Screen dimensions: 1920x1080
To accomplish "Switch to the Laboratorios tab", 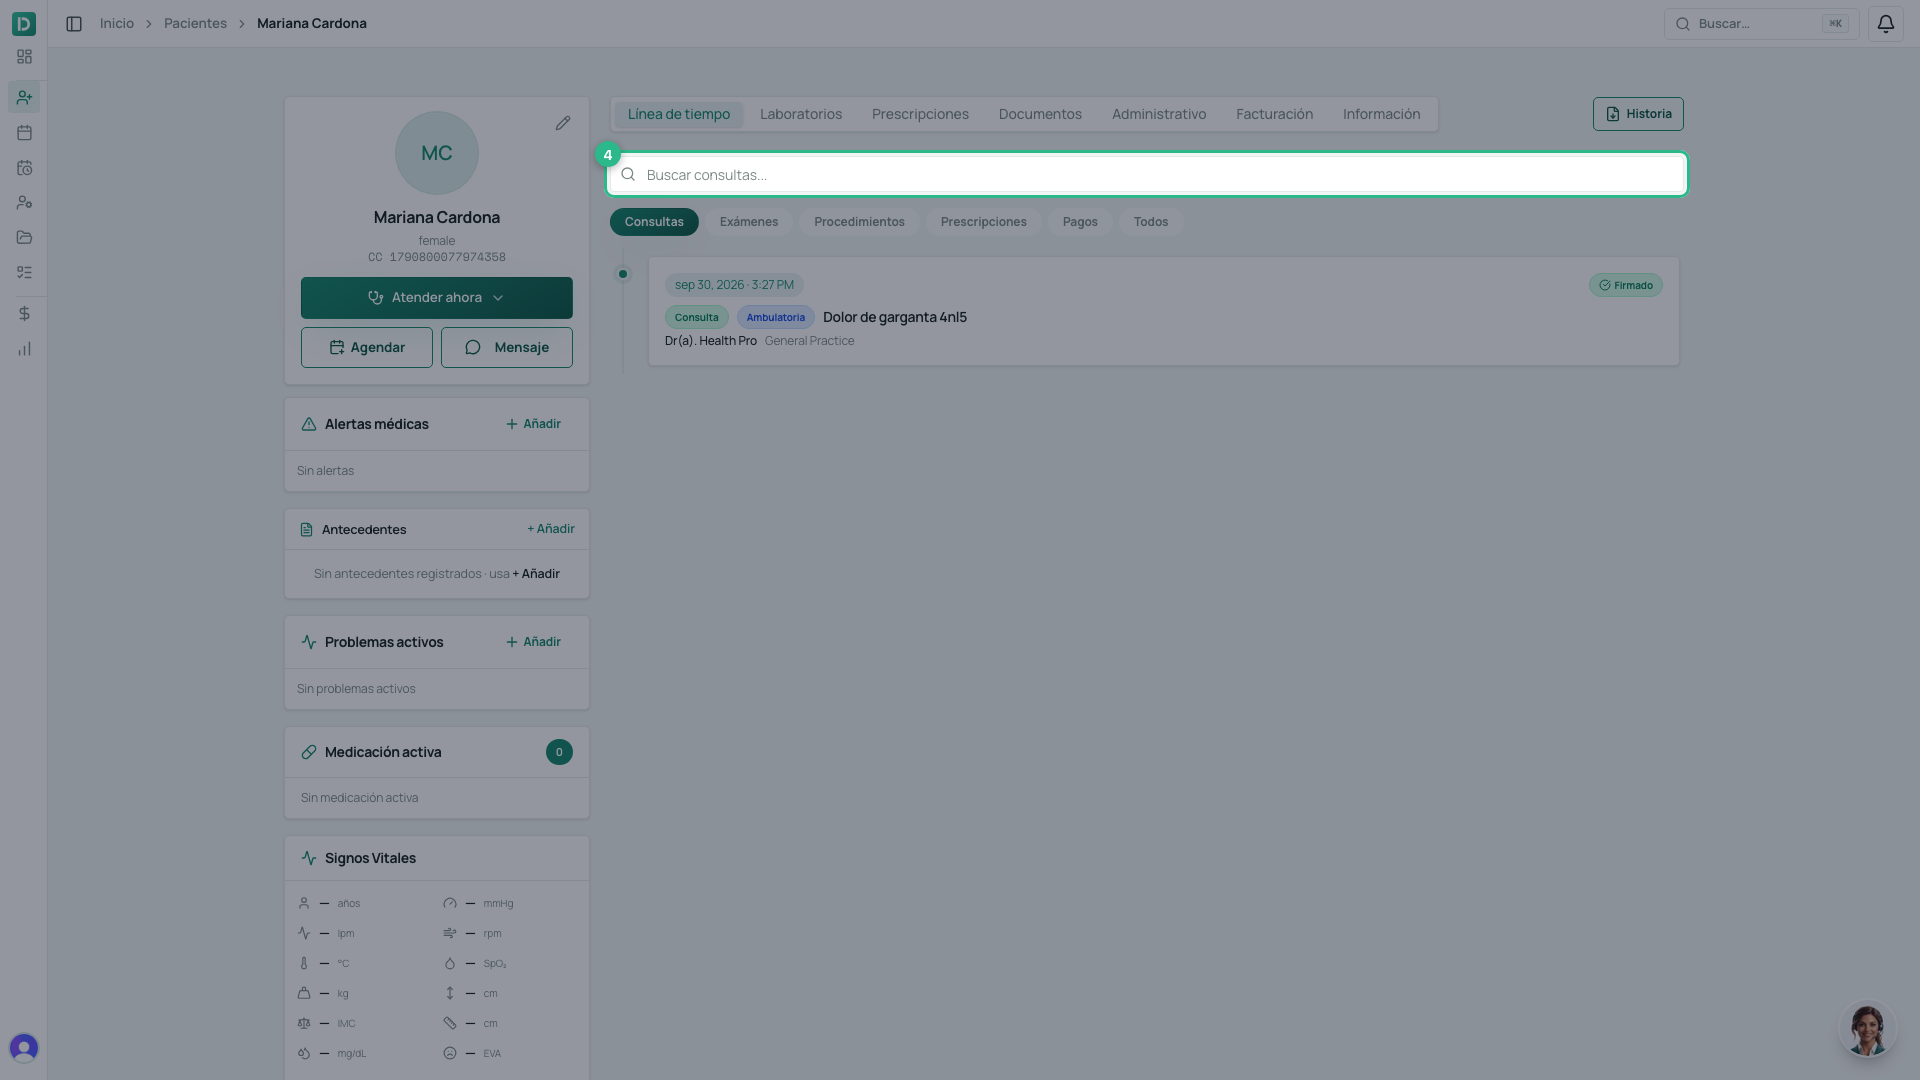I will [801, 114].
